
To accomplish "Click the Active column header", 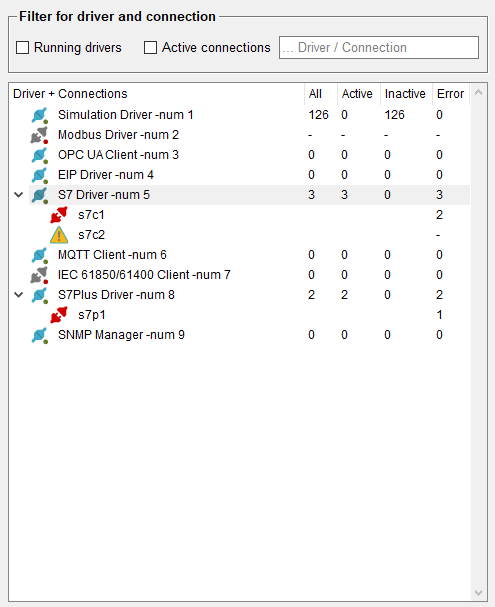I will click(358, 94).
